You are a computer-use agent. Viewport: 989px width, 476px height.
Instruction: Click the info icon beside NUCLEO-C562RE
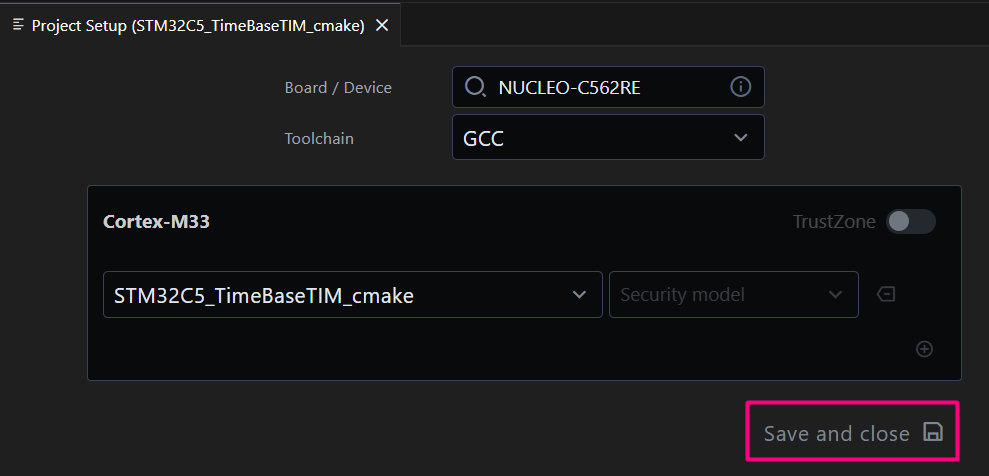(x=740, y=87)
